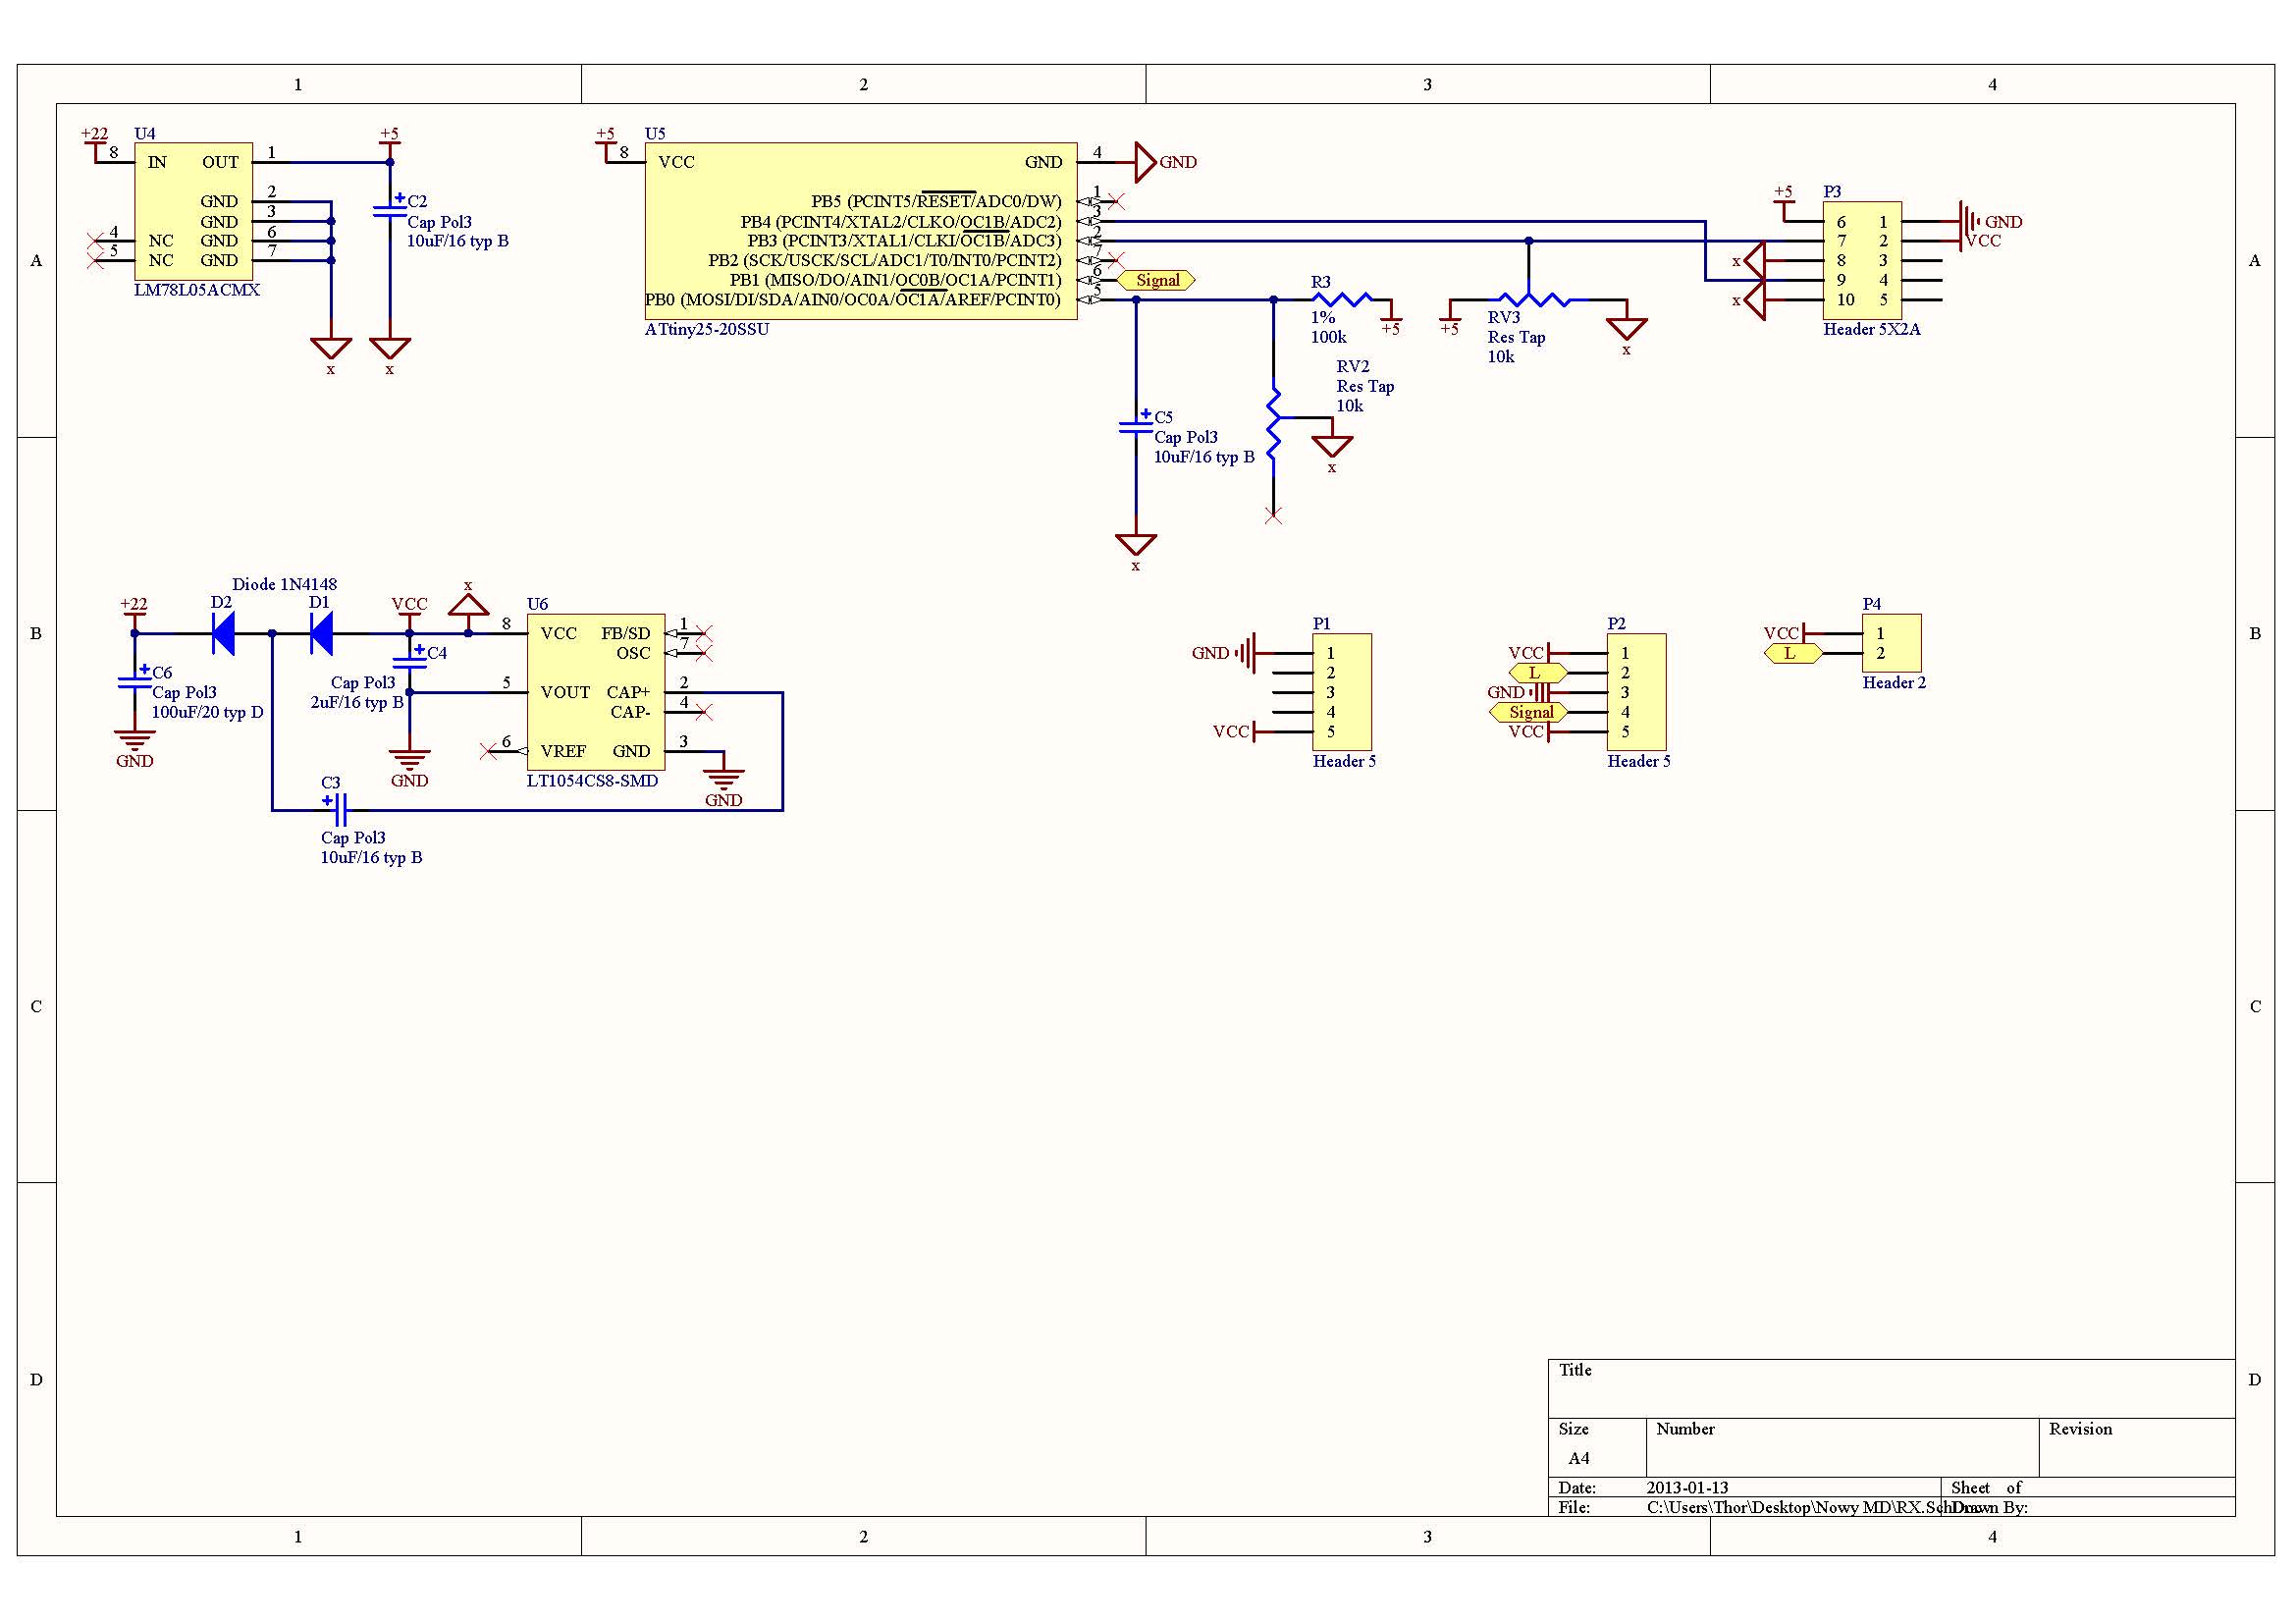Select the P1 Header 5 connector
Viewport: 2296px width, 1623px height.
point(1341,692)
